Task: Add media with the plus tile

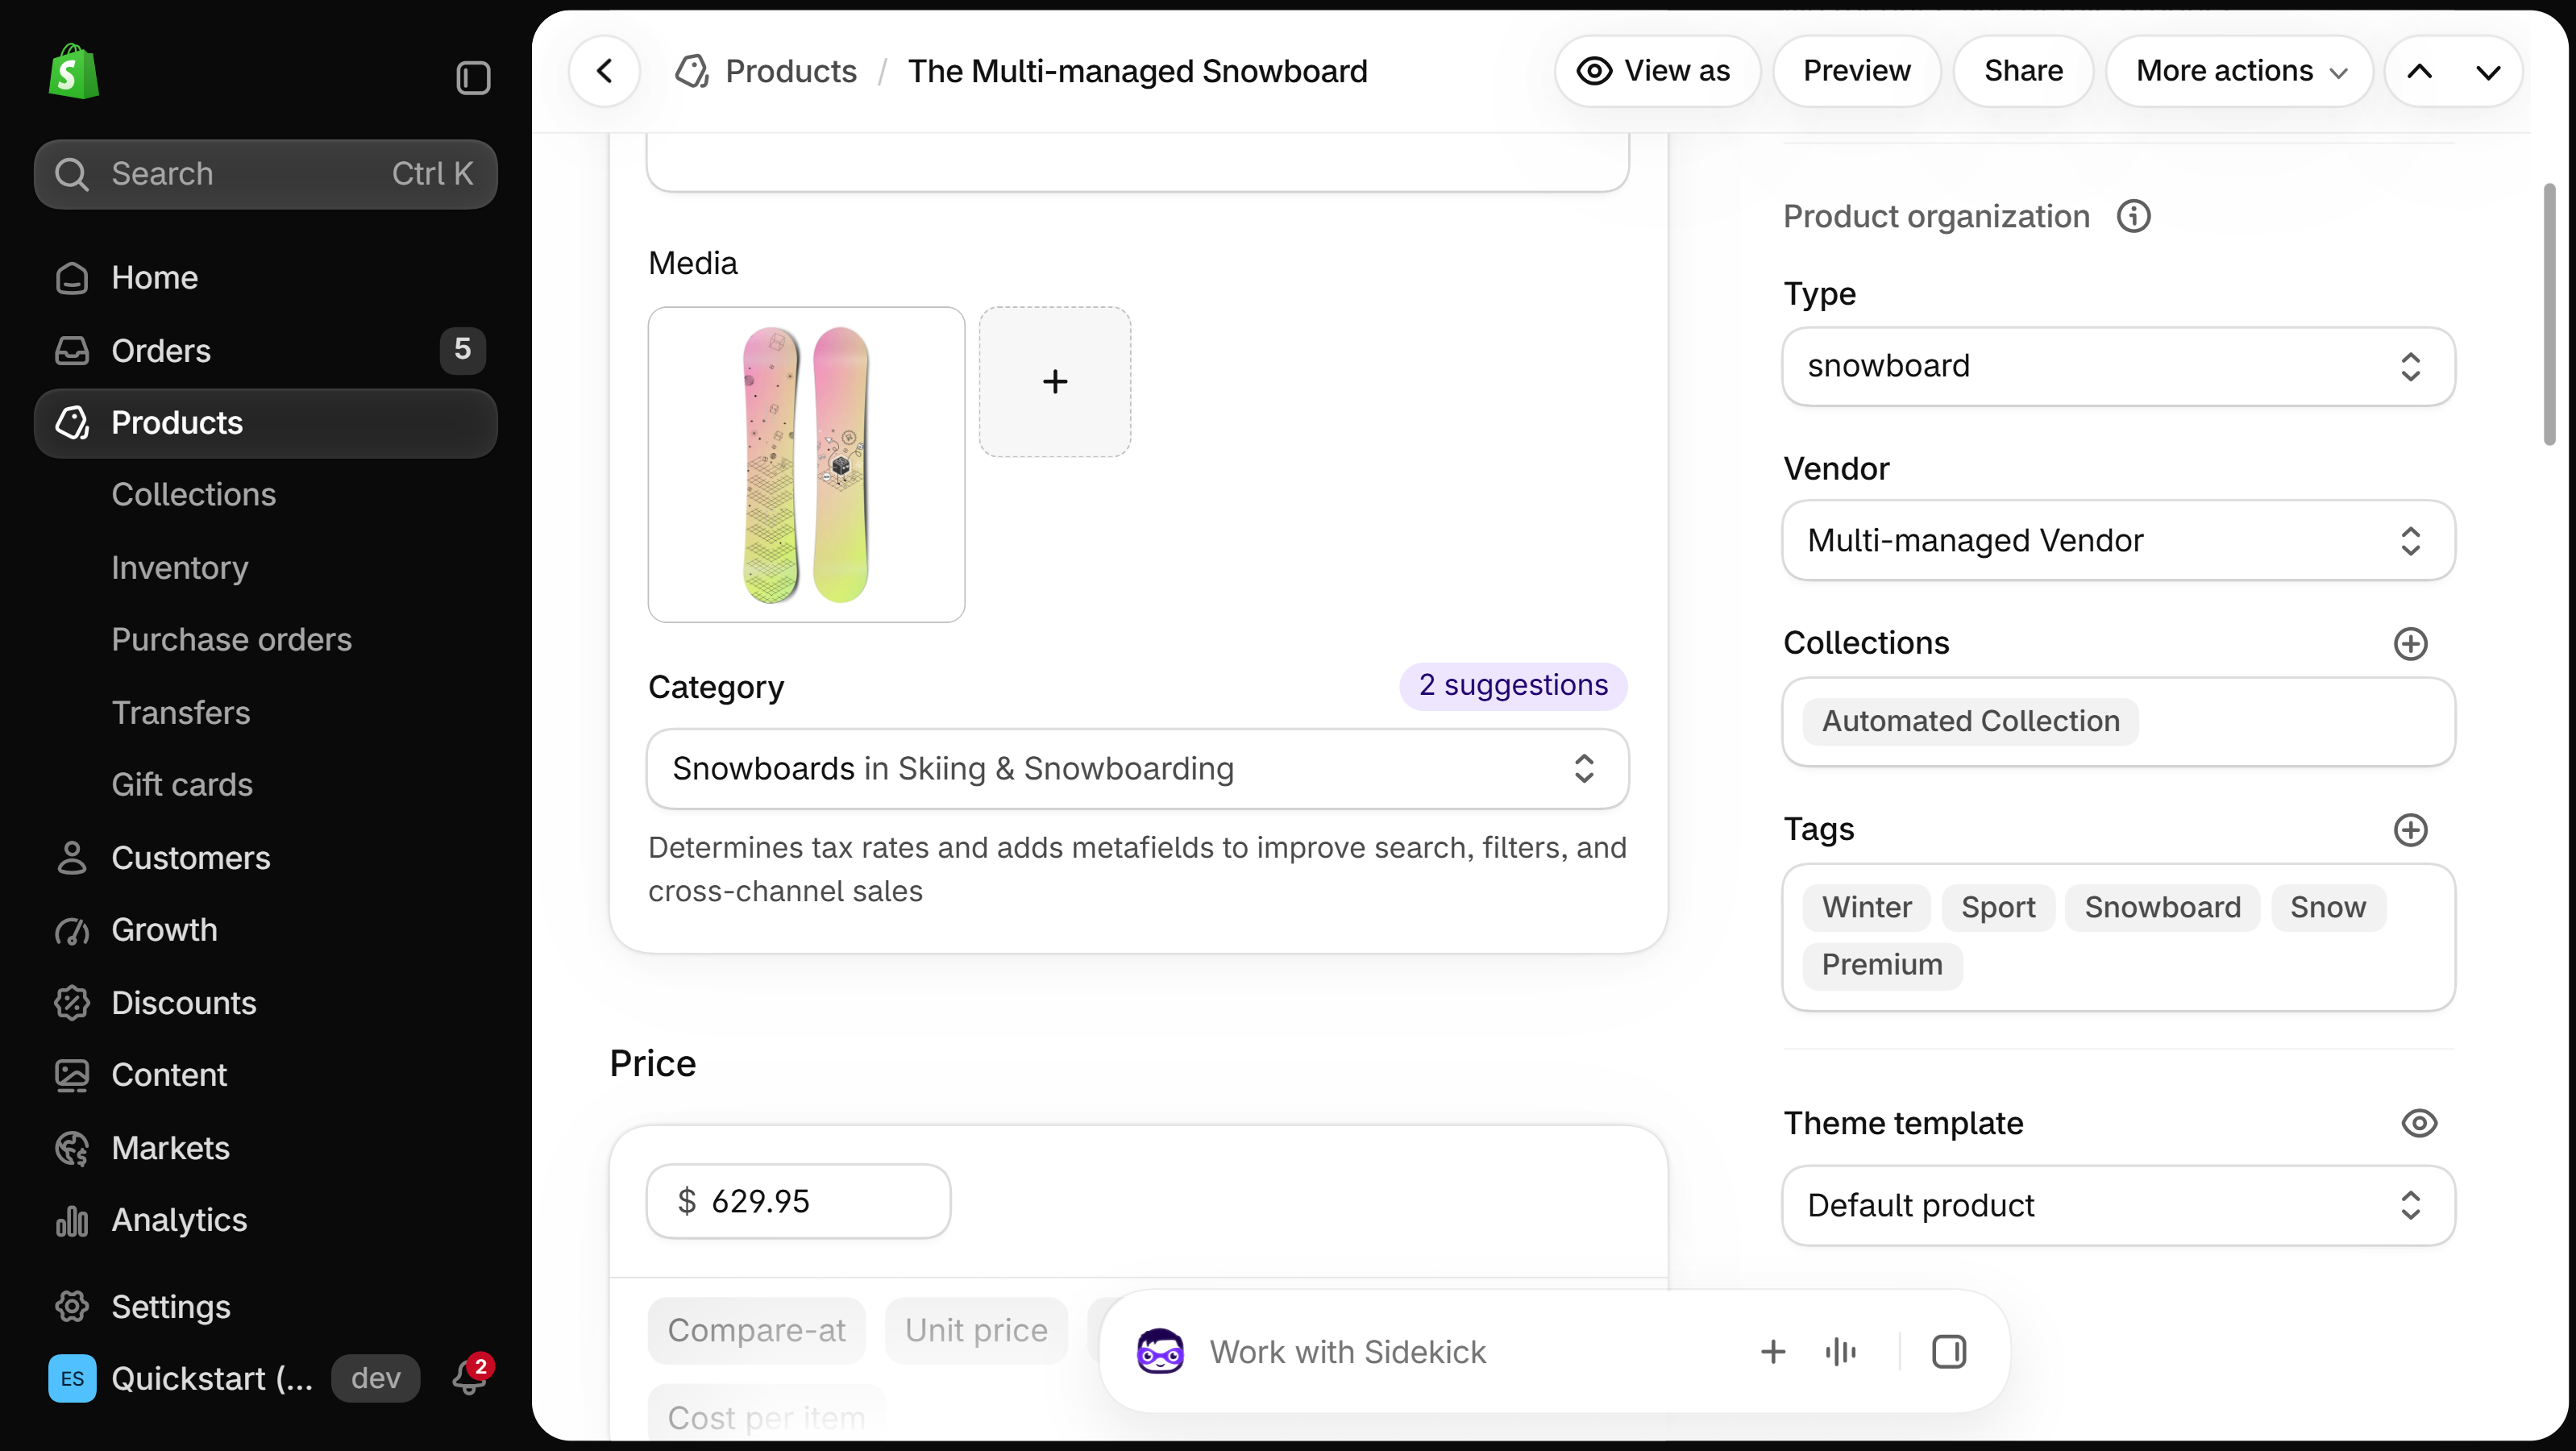Action: coord(1055,381)
